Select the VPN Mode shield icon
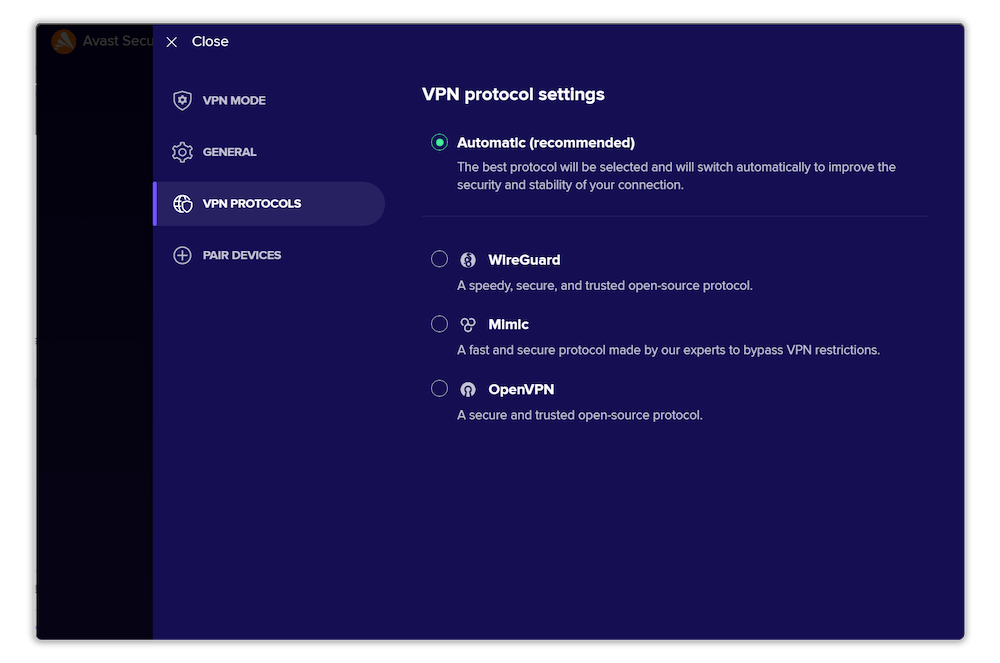Viewport: 1000px width, 663px height. 182,100
